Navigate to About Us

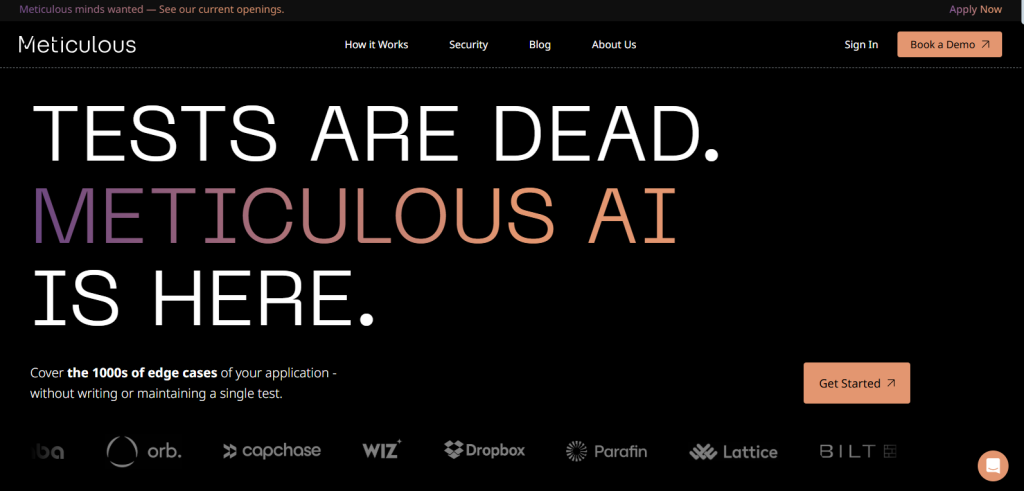pyautogui.click(x=614, y=44)
